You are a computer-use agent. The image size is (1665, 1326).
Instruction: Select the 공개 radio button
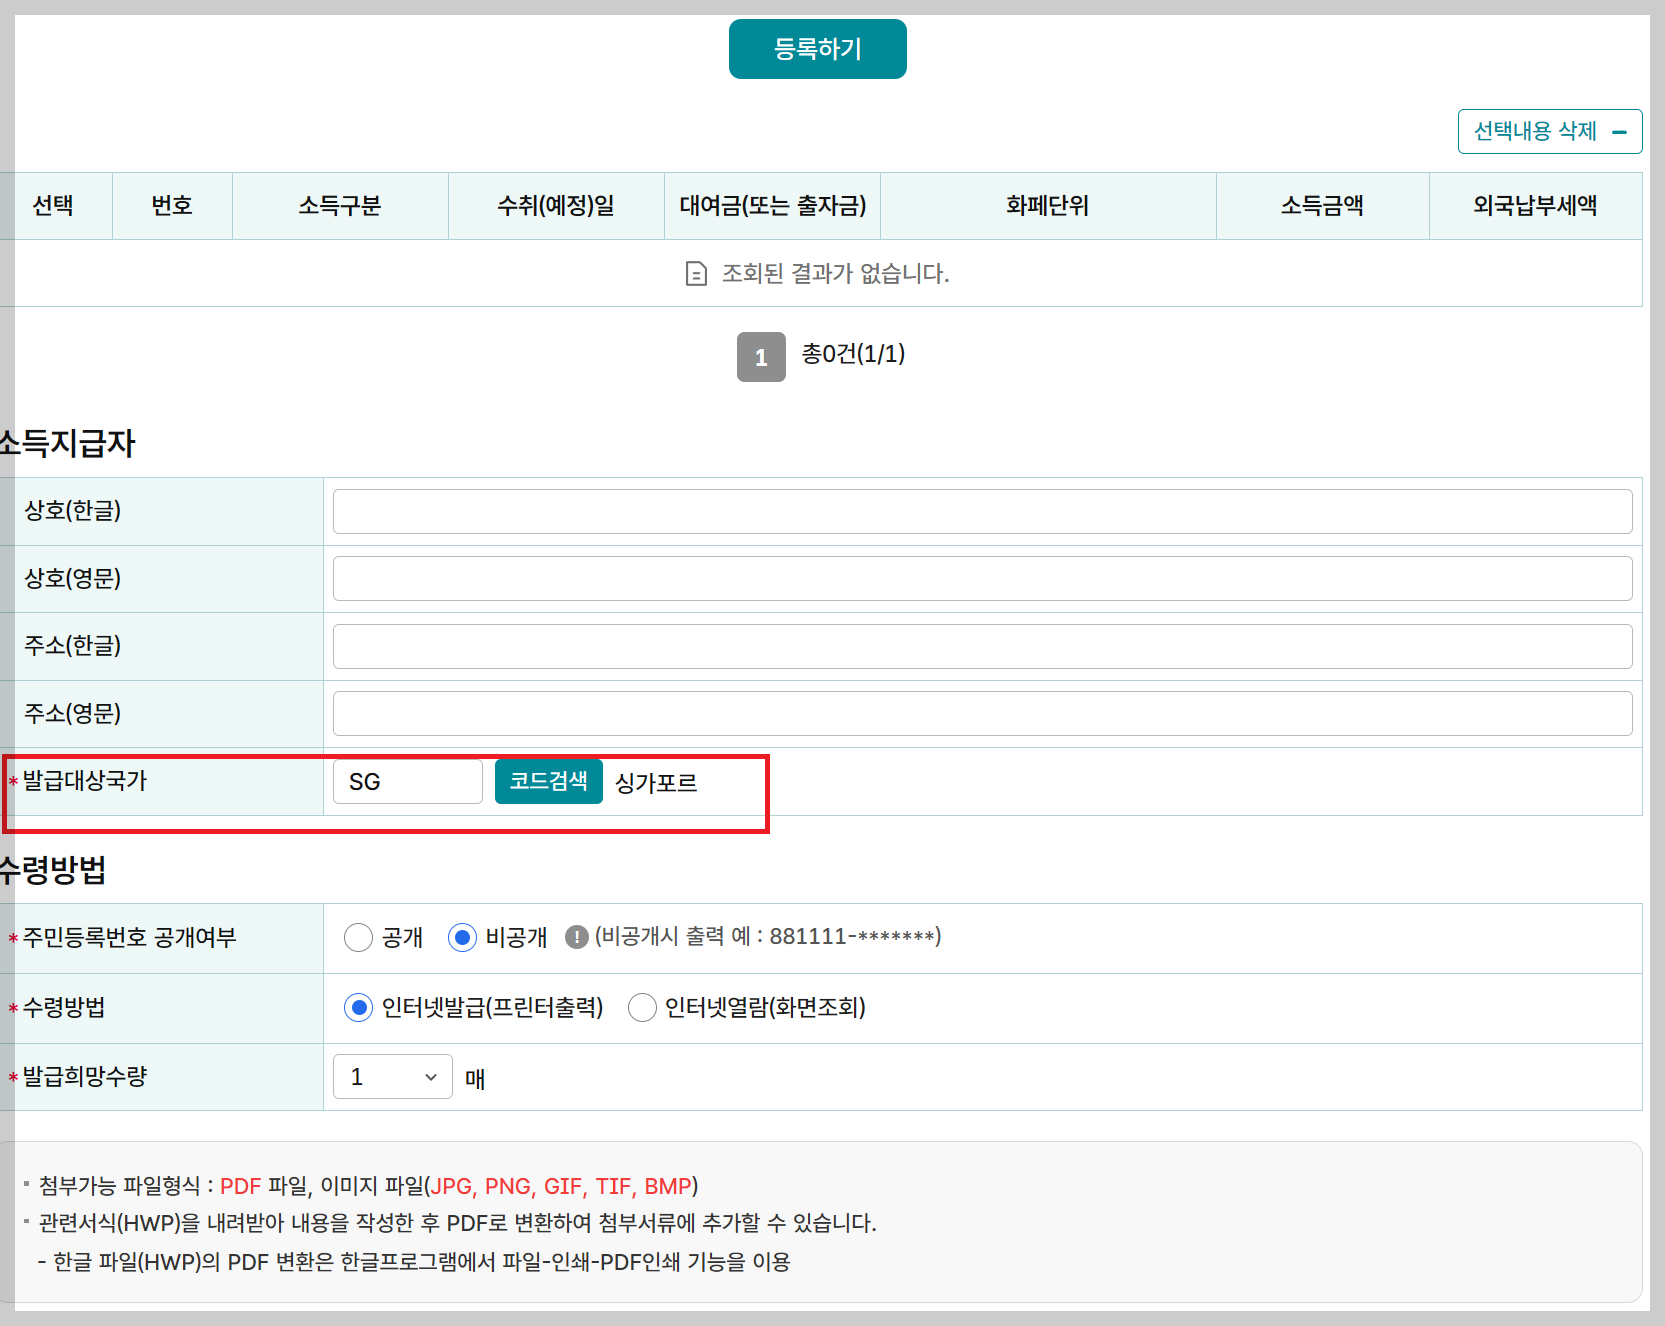(359, 937)
